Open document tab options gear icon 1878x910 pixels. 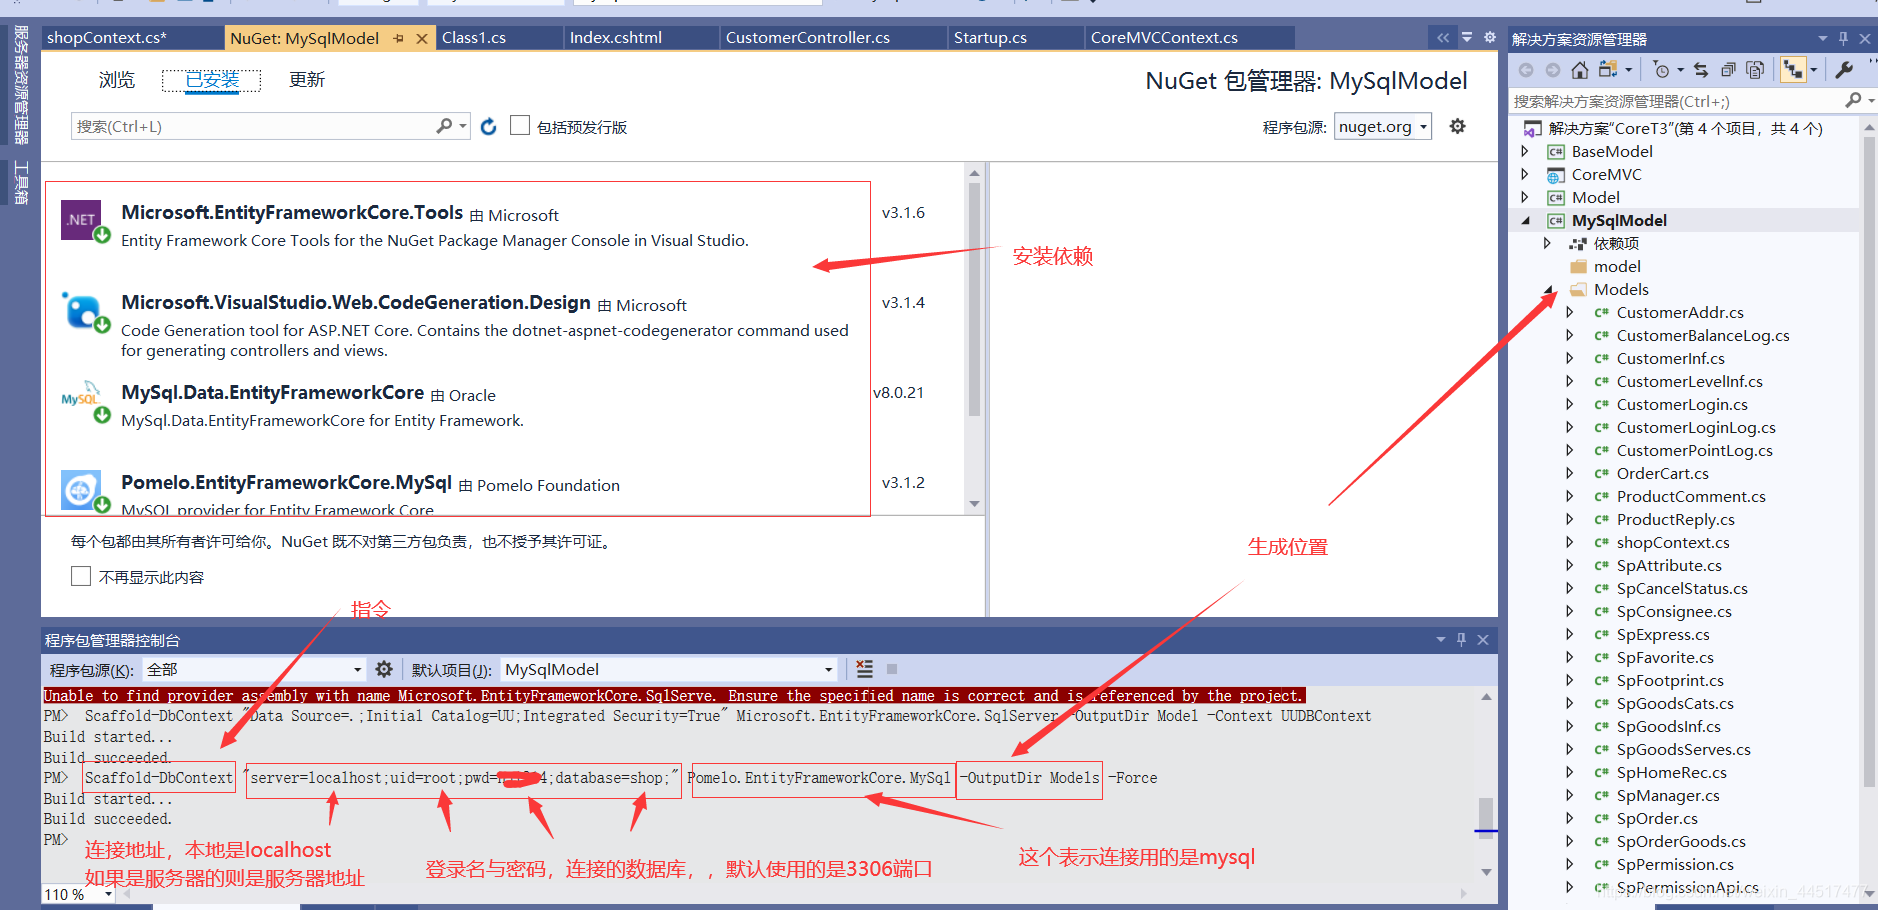(1490, 37)
